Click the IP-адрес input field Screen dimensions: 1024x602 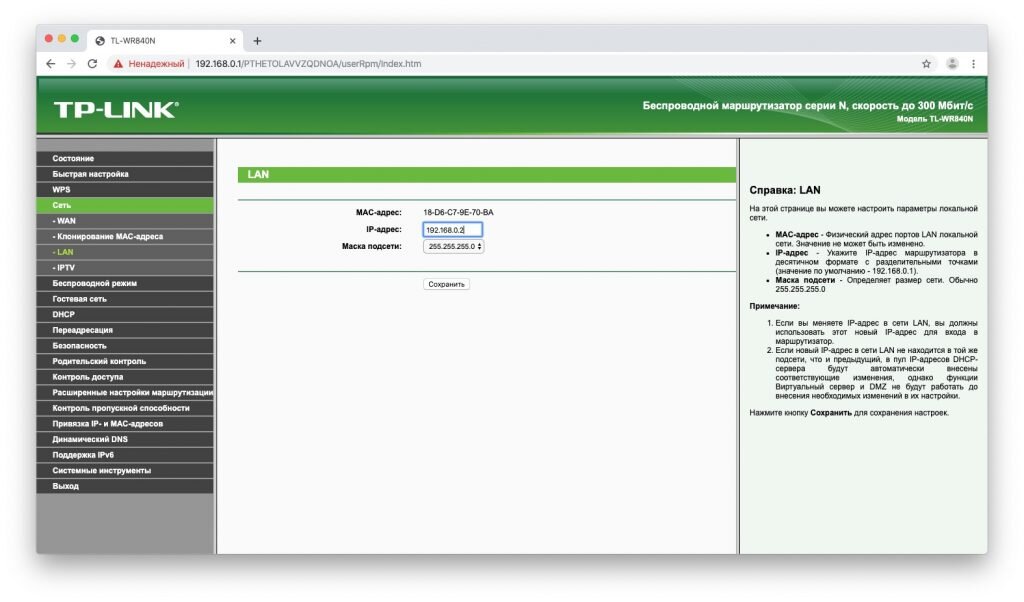click(x=453, y=230)
